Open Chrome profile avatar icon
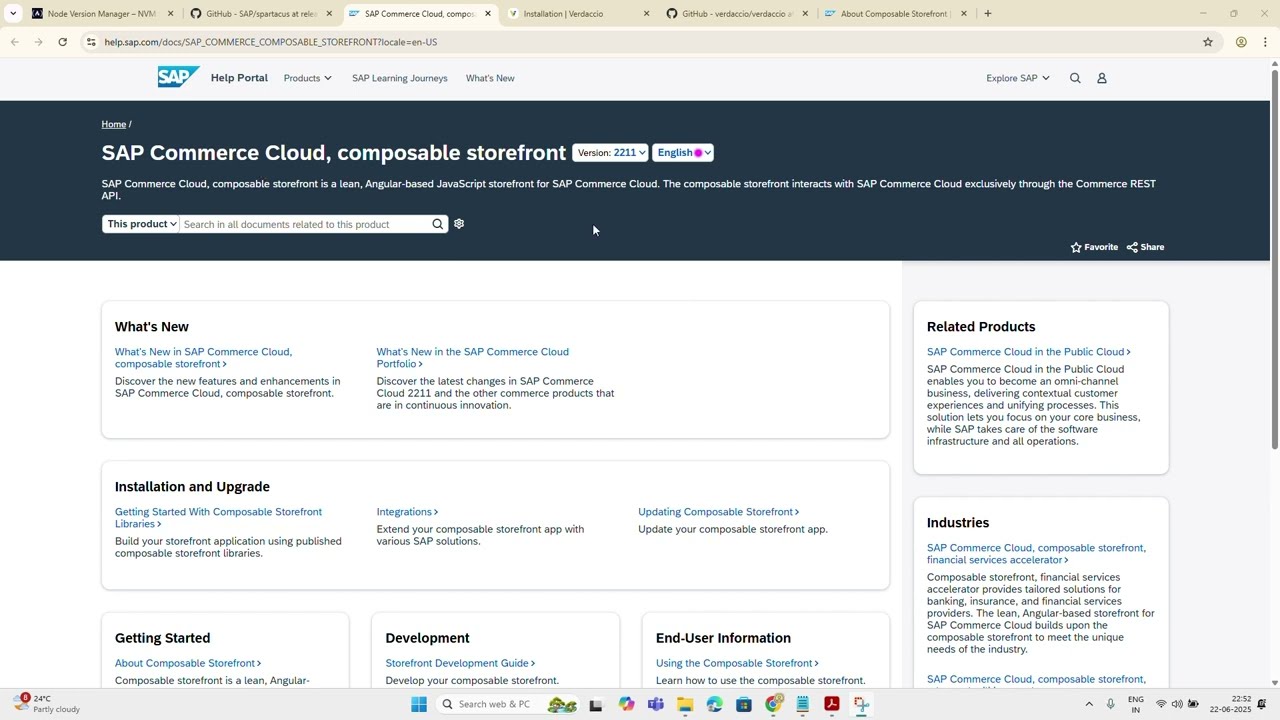The height and width of the screenshot is (720, 1280). pyautogui.click(x=1241, y=42)
